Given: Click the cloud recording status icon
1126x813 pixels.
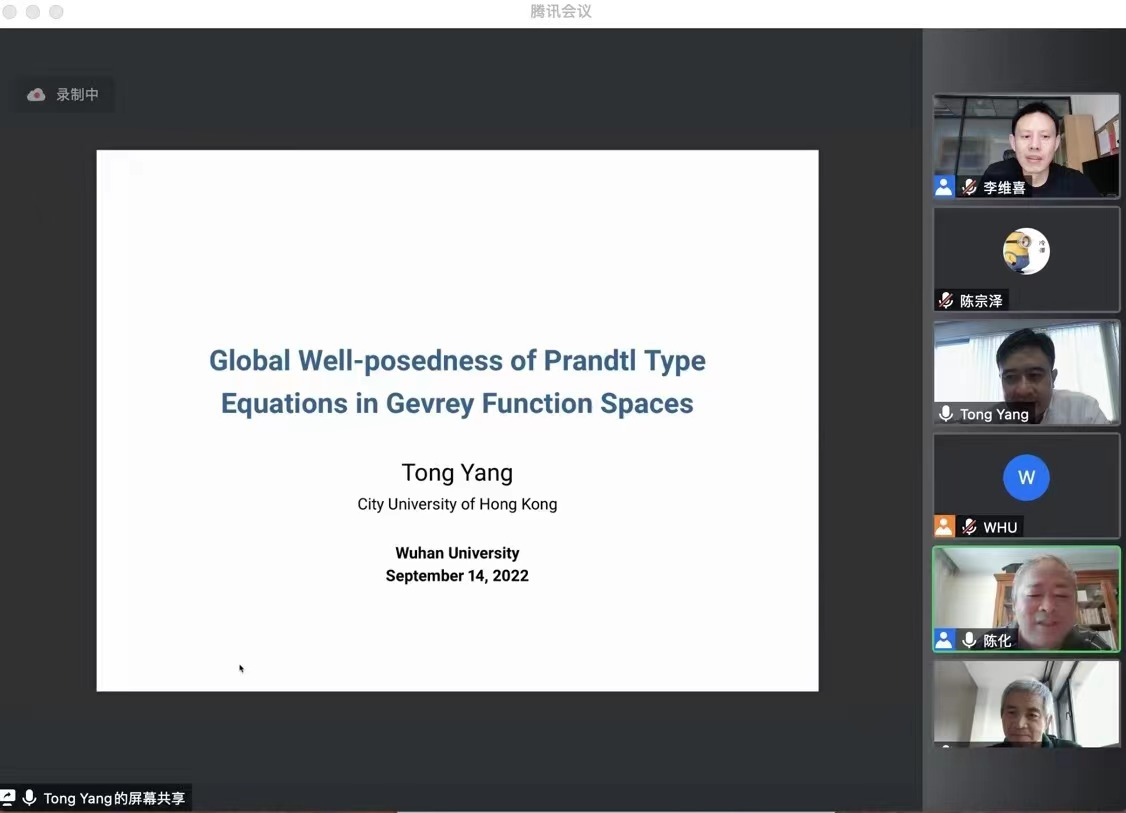Looking at the screenshot, I should [x=36, y=95].
